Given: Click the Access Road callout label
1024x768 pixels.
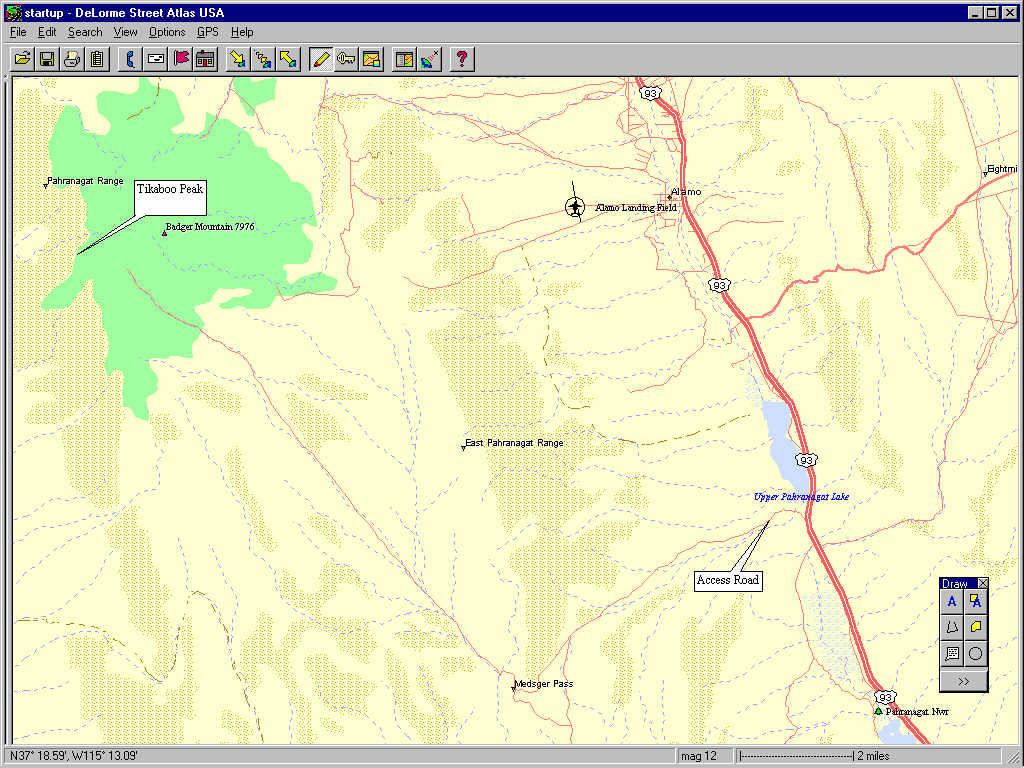Looking at the screenshot, I should (727, 580).
